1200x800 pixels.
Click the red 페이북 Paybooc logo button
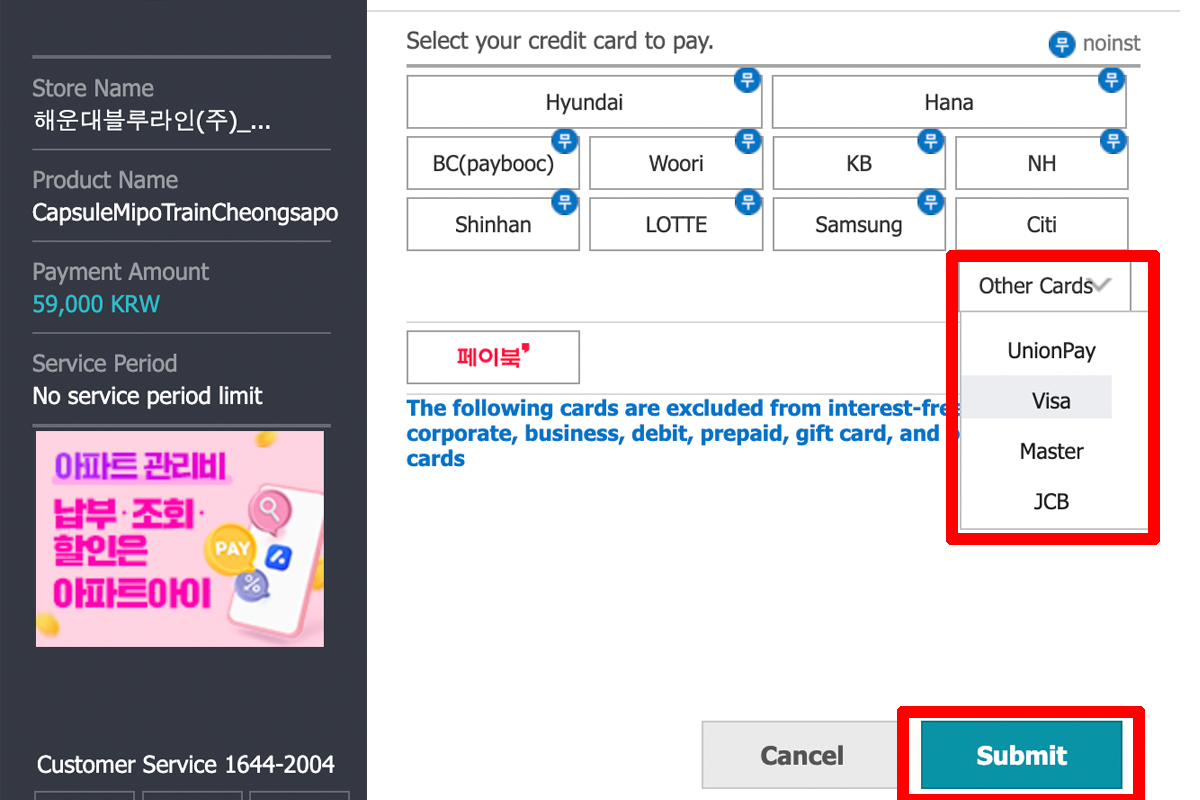(493, 357)
